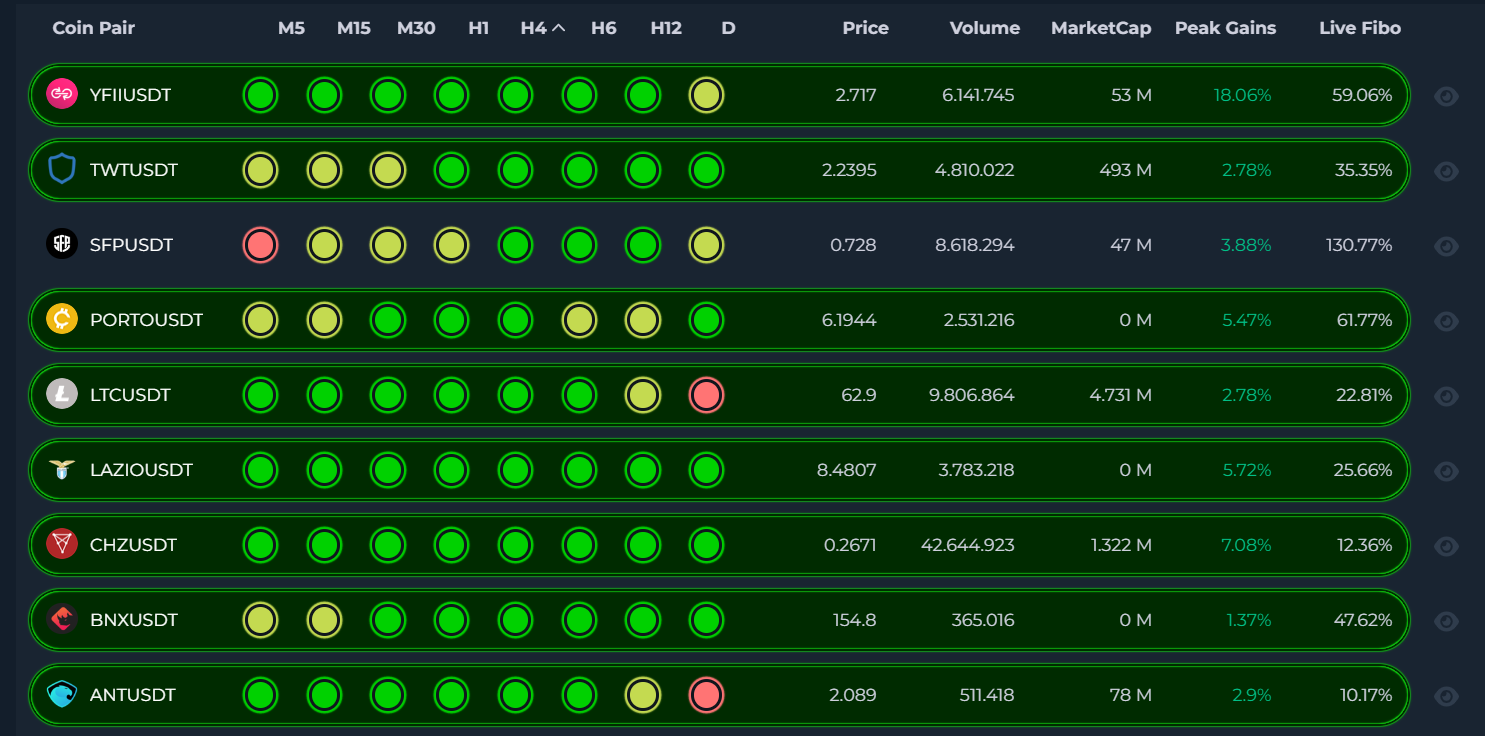The image size is (1485, 736).
Task: Click the 18.06% peak gains value
Action: pyautogui.click(x=1242, y=95)
